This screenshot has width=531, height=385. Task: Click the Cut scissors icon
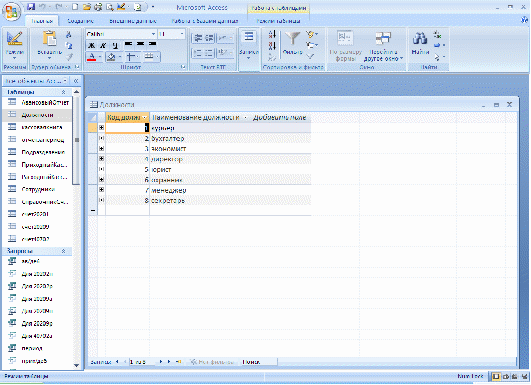point(69,35)
